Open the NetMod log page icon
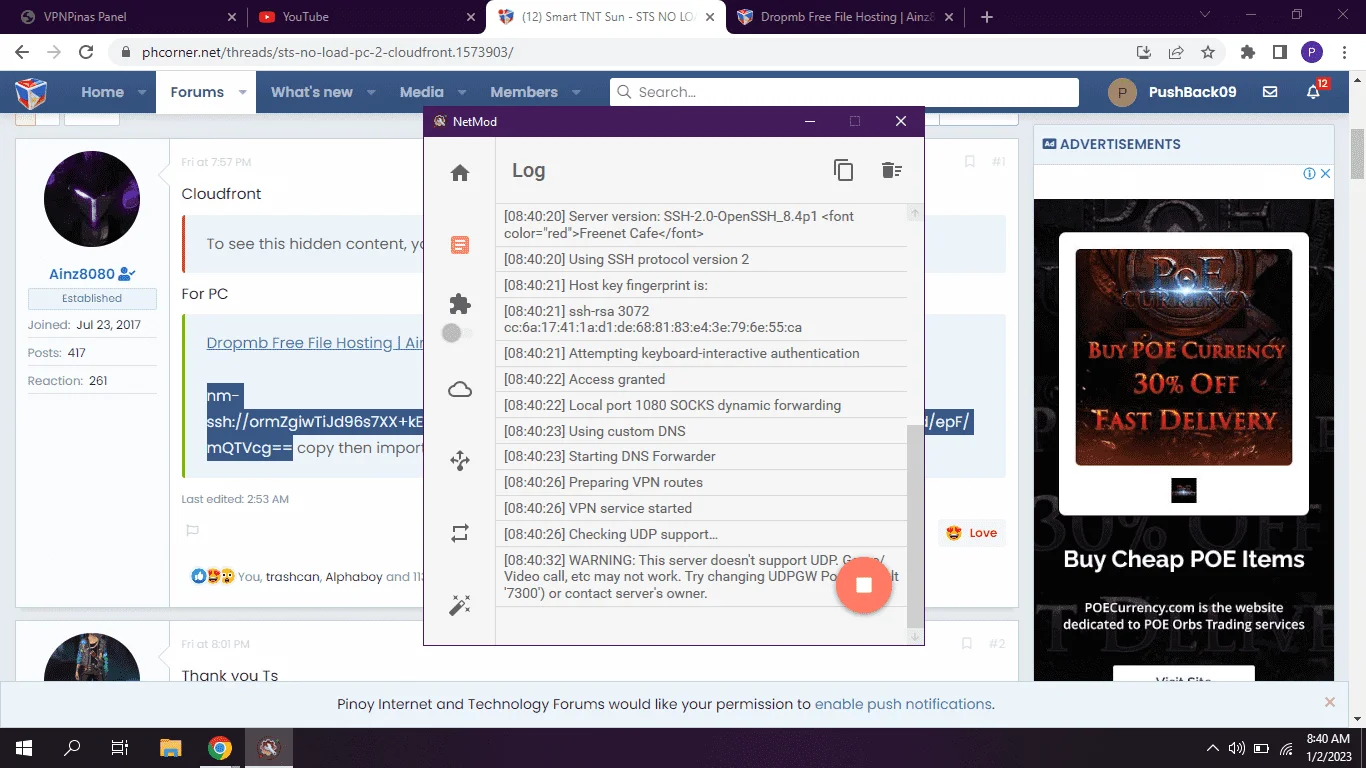1366x768 pixels. pos(460,245)
